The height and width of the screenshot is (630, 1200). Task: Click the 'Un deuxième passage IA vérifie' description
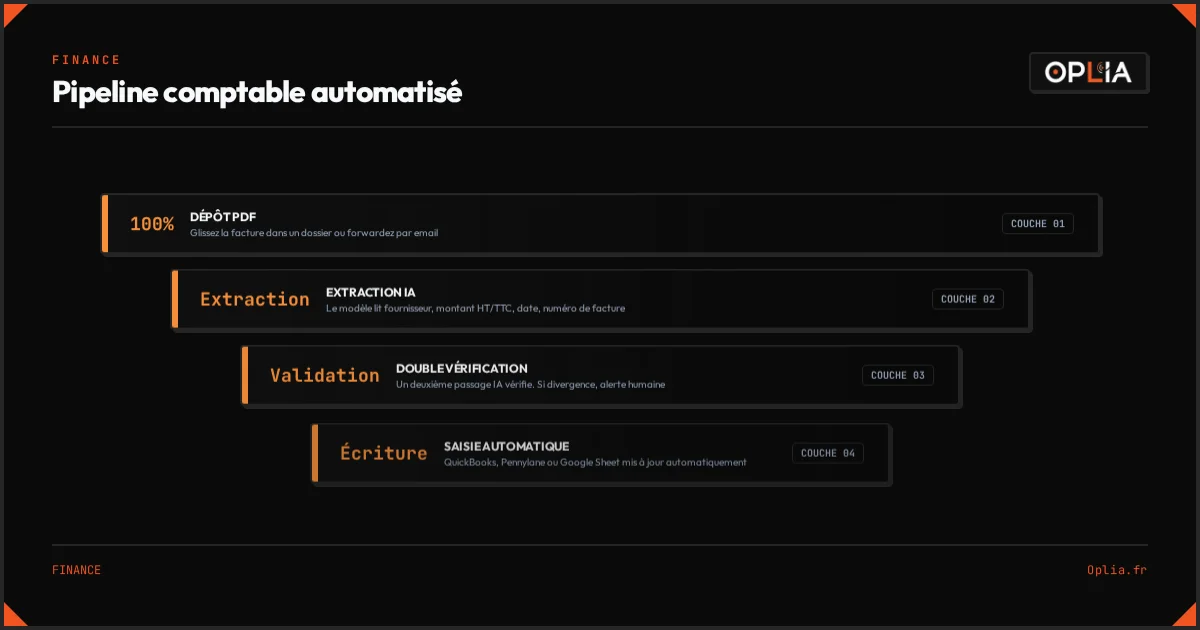(530, 385)
